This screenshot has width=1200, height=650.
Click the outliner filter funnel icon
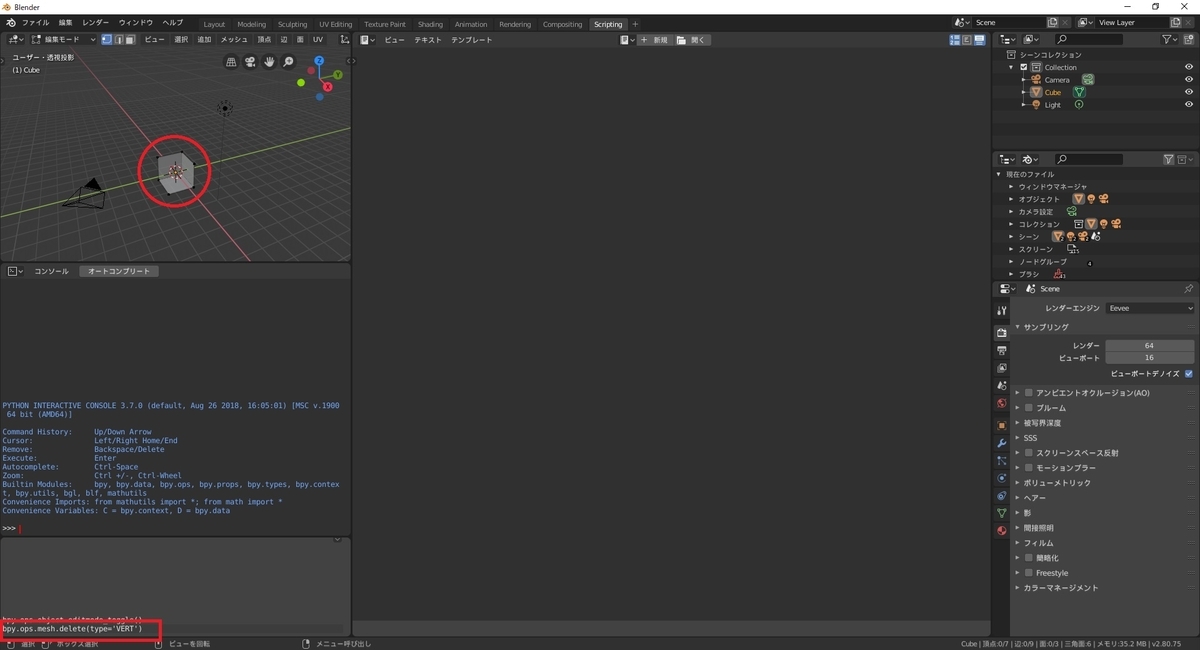point(1169,39)
